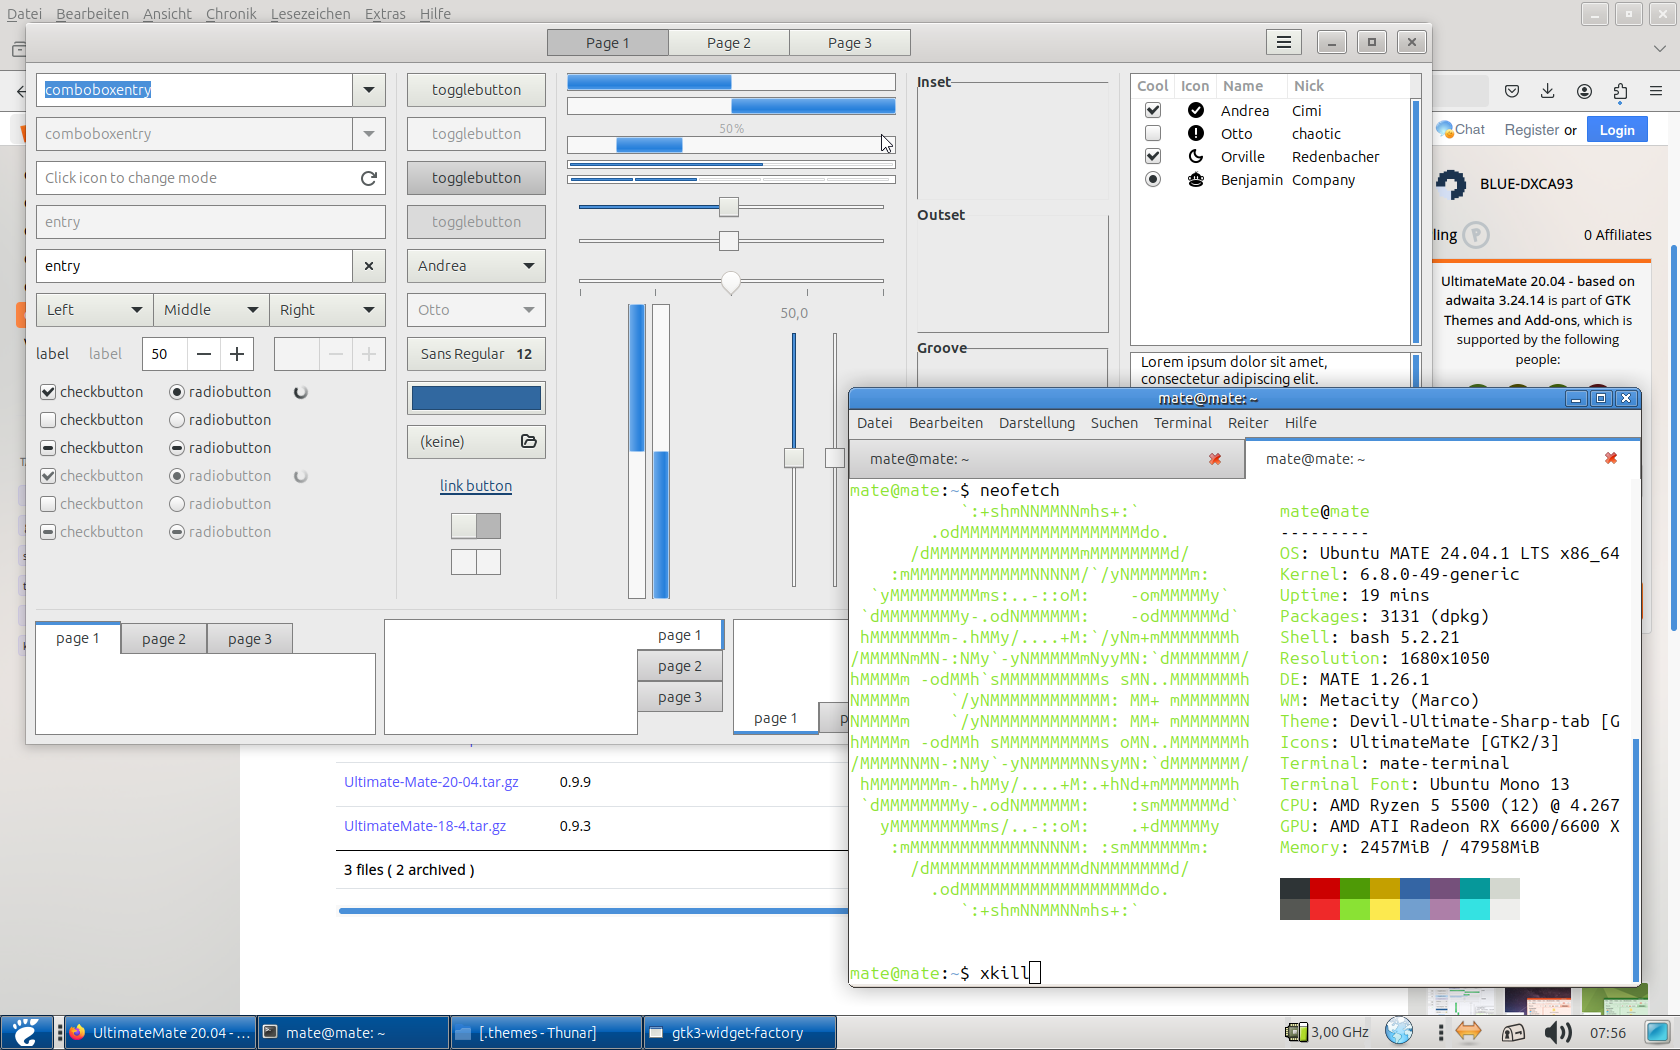Viewport: 1680px width, 1050px height.
Task: Toggle the Cool checkbox for Orville
Action: tap(1153, 156)
